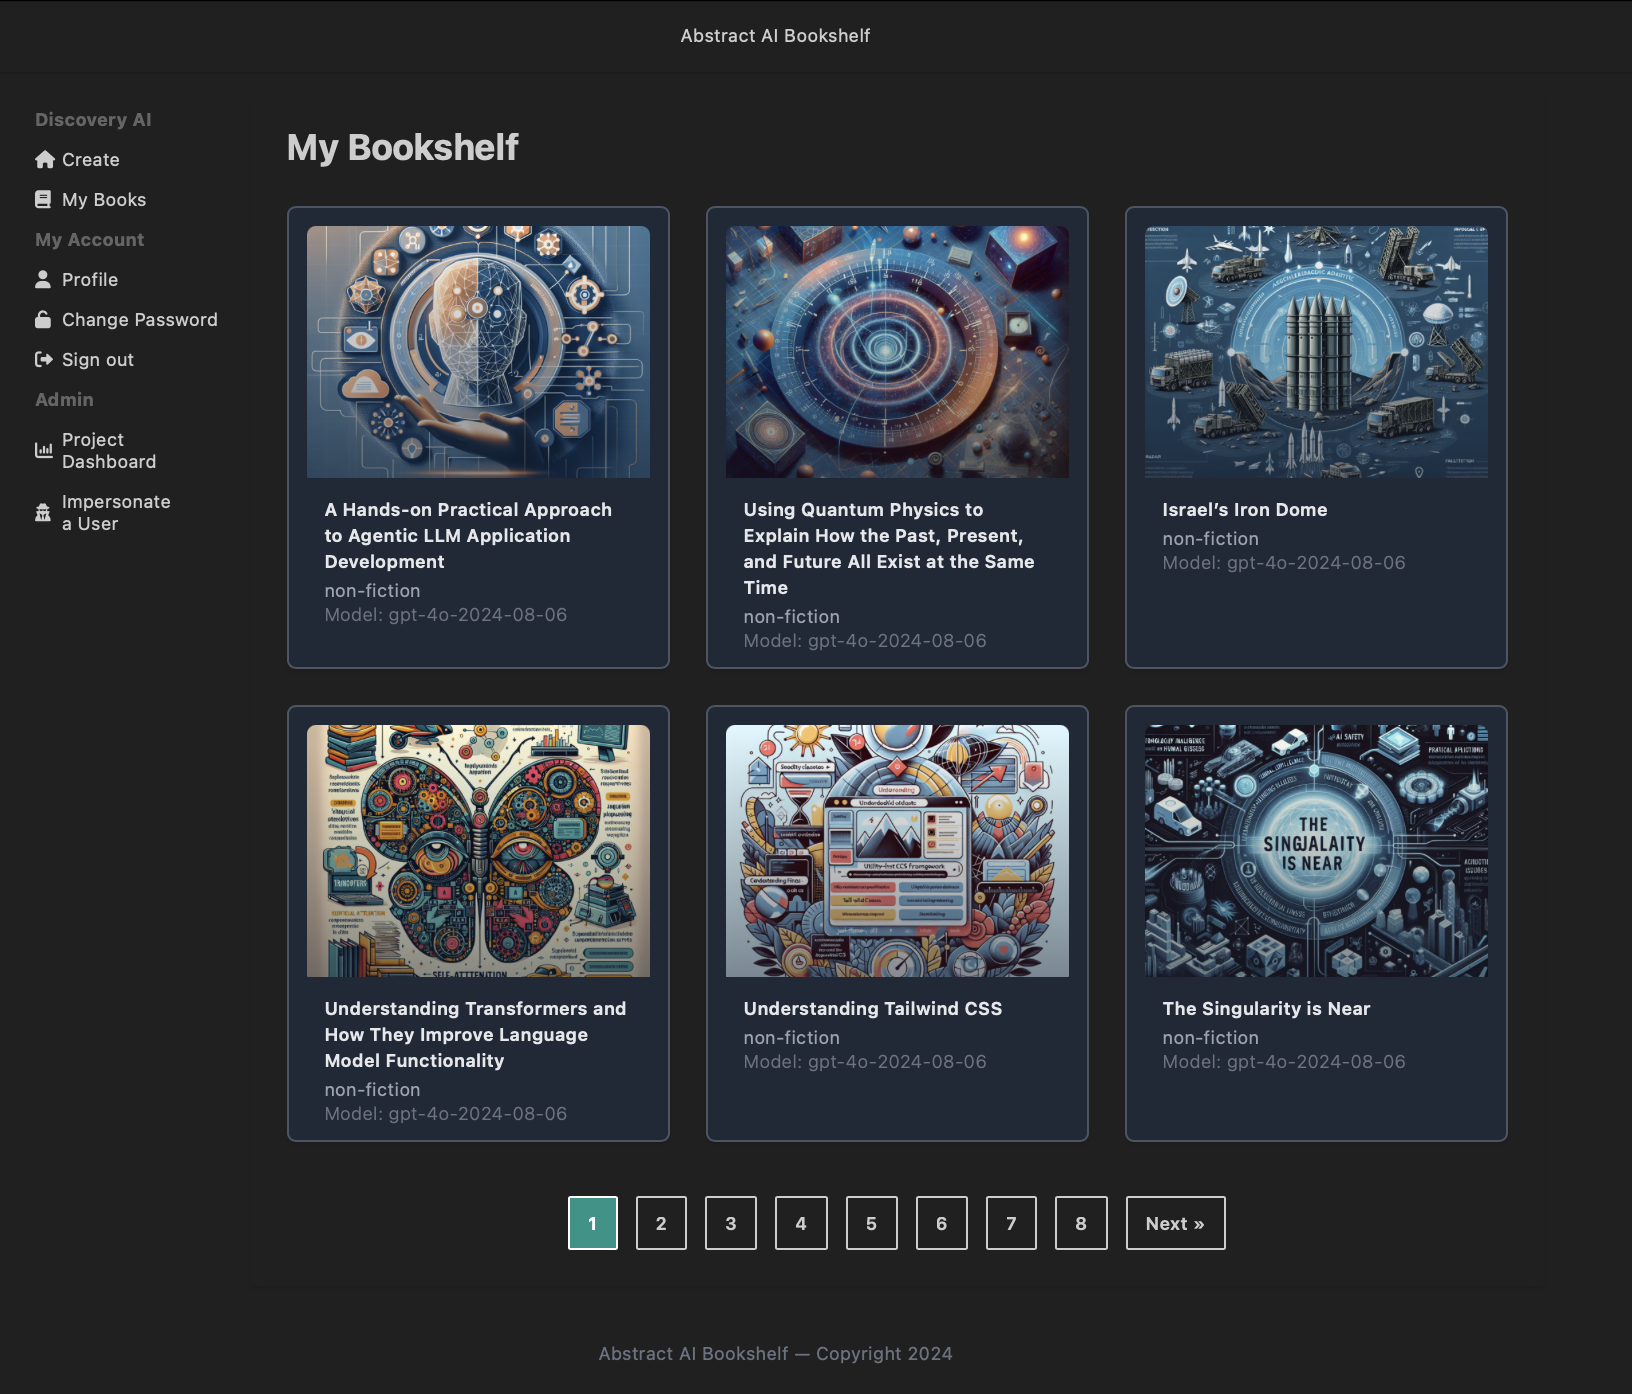Open The Singularity is Near cover image

coord(1316,851)
